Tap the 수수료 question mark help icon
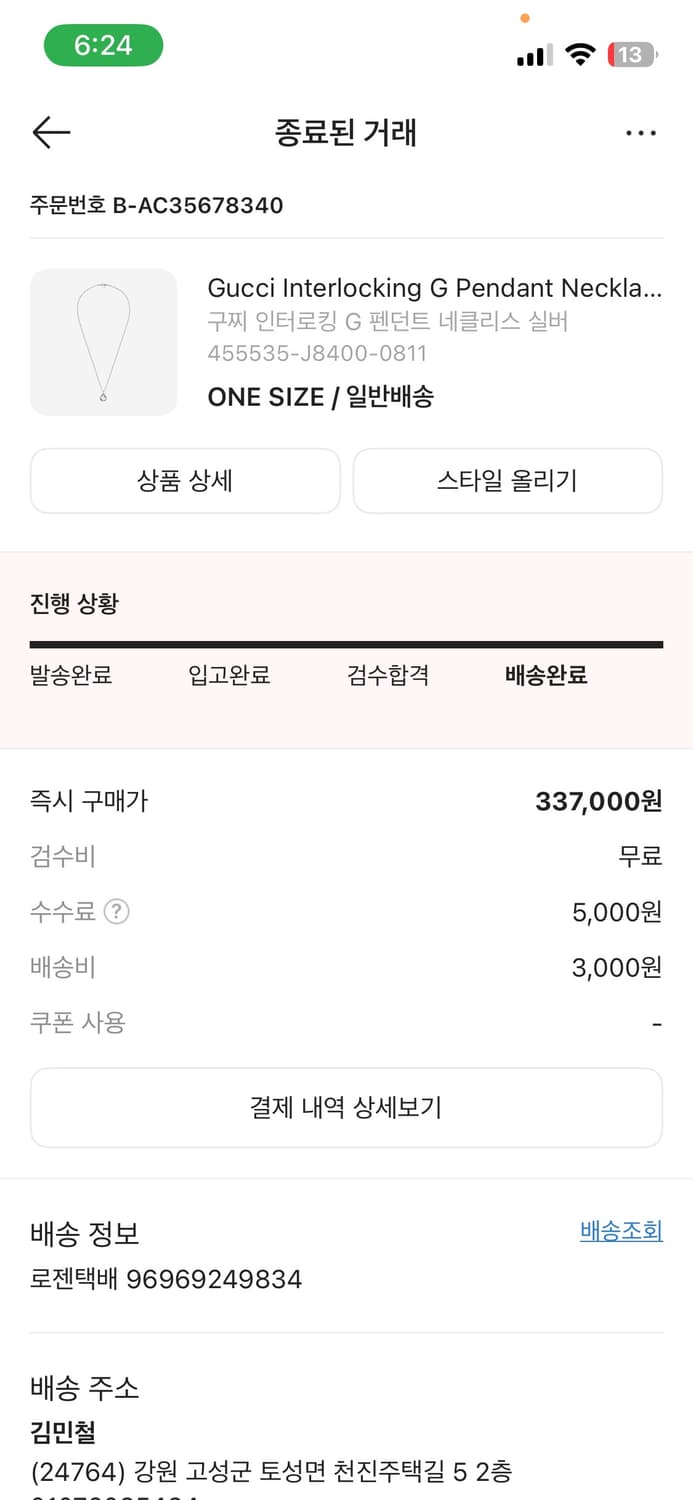This screenshot has height=1500, width=693. [x=117, y=911]
